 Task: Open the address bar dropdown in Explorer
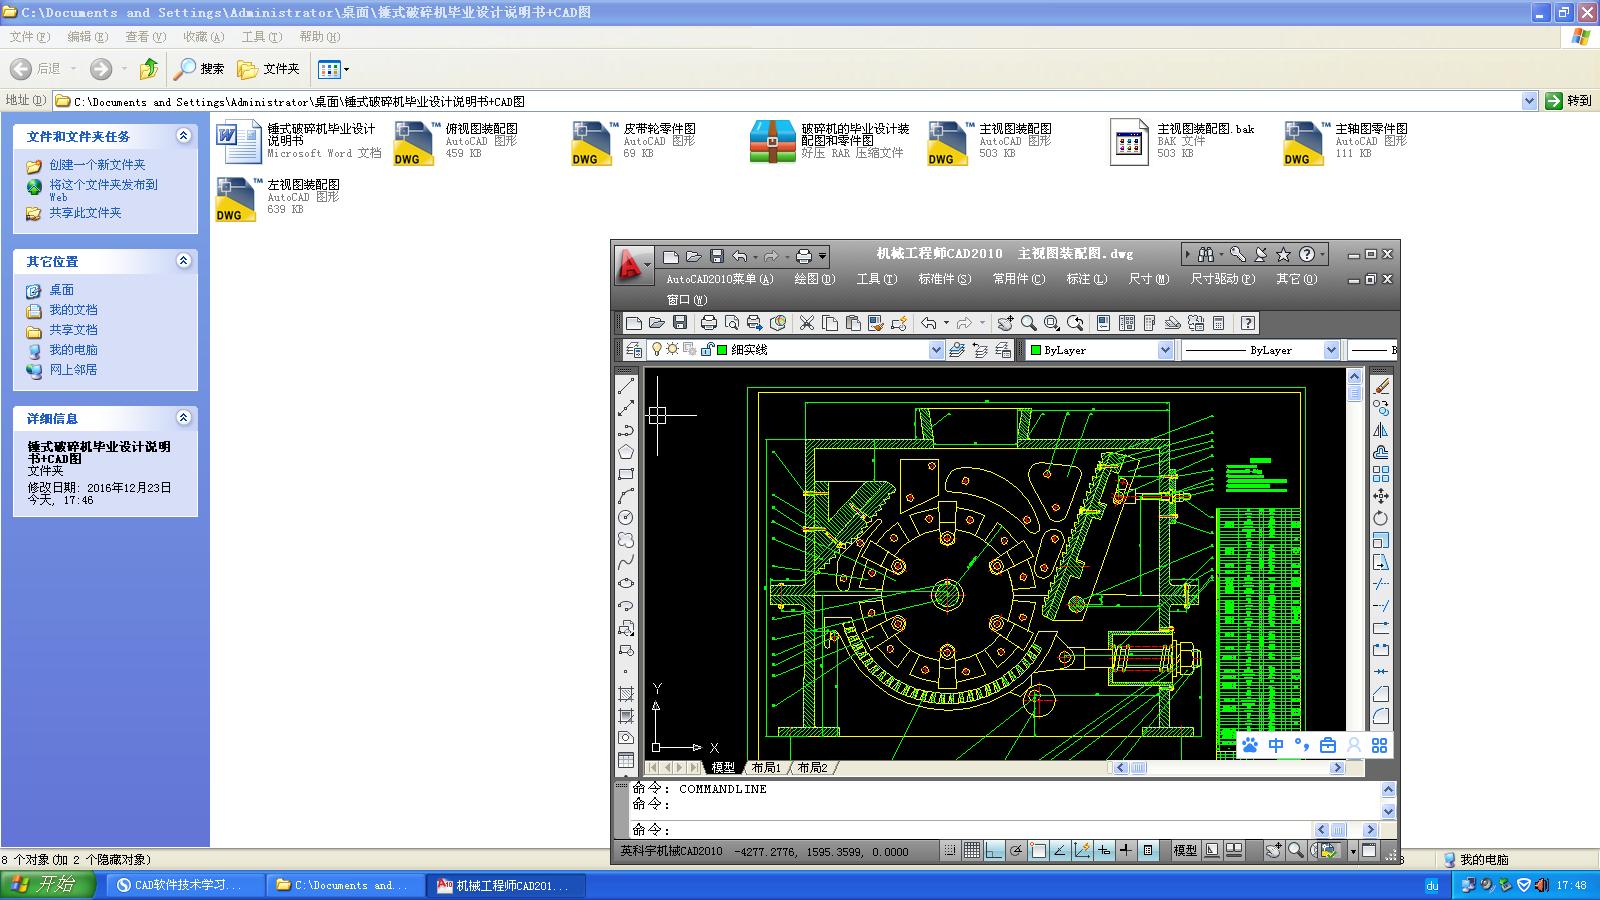pyautogui.click(x=1530, y=101)
